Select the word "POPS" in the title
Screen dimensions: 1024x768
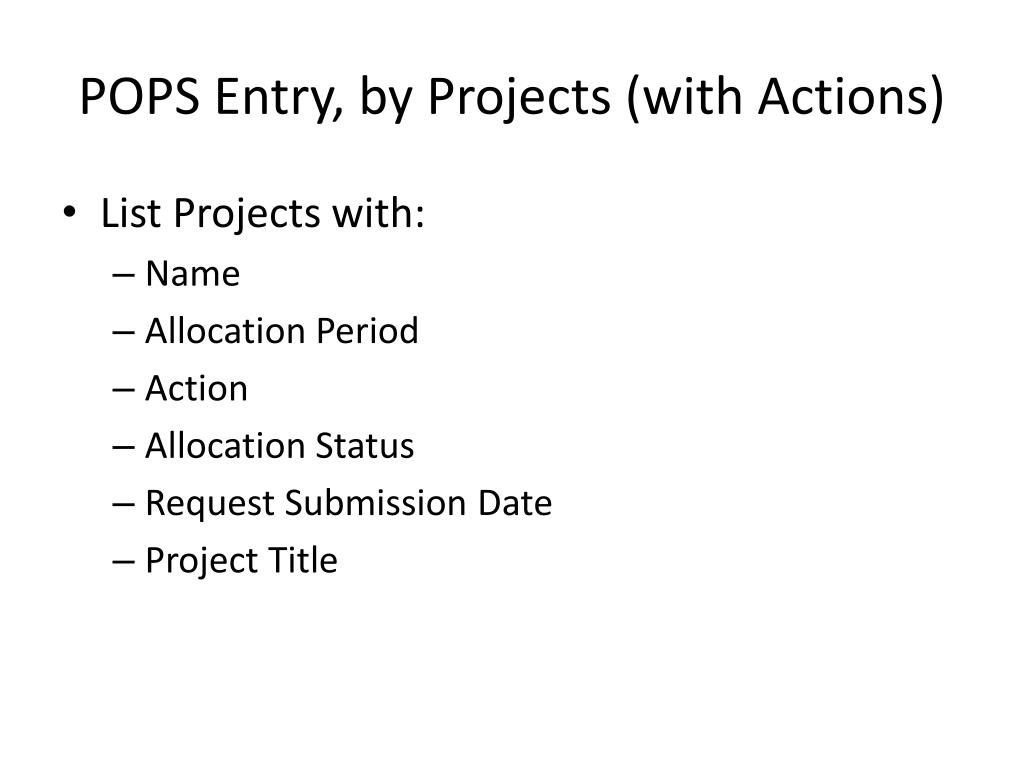point(140,97)
